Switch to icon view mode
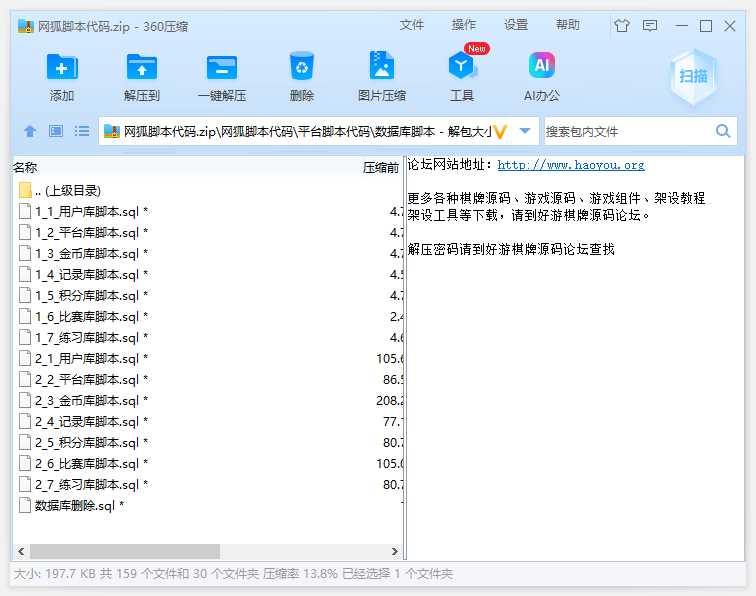The width and height of the screenshot is (756, 596). [x=56, y=131]
